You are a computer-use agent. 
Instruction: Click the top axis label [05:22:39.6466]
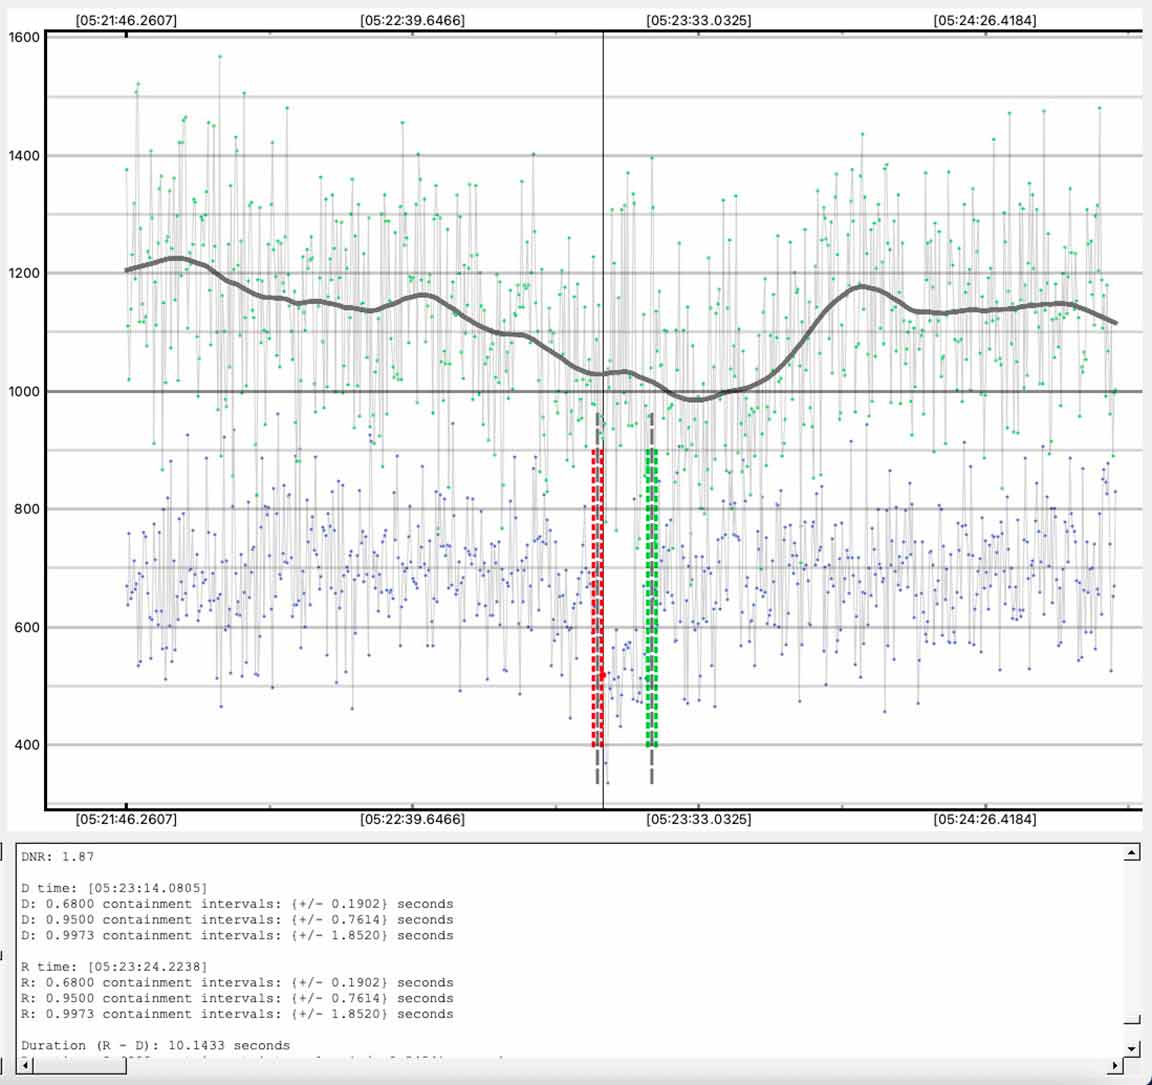tap(412, 21)
